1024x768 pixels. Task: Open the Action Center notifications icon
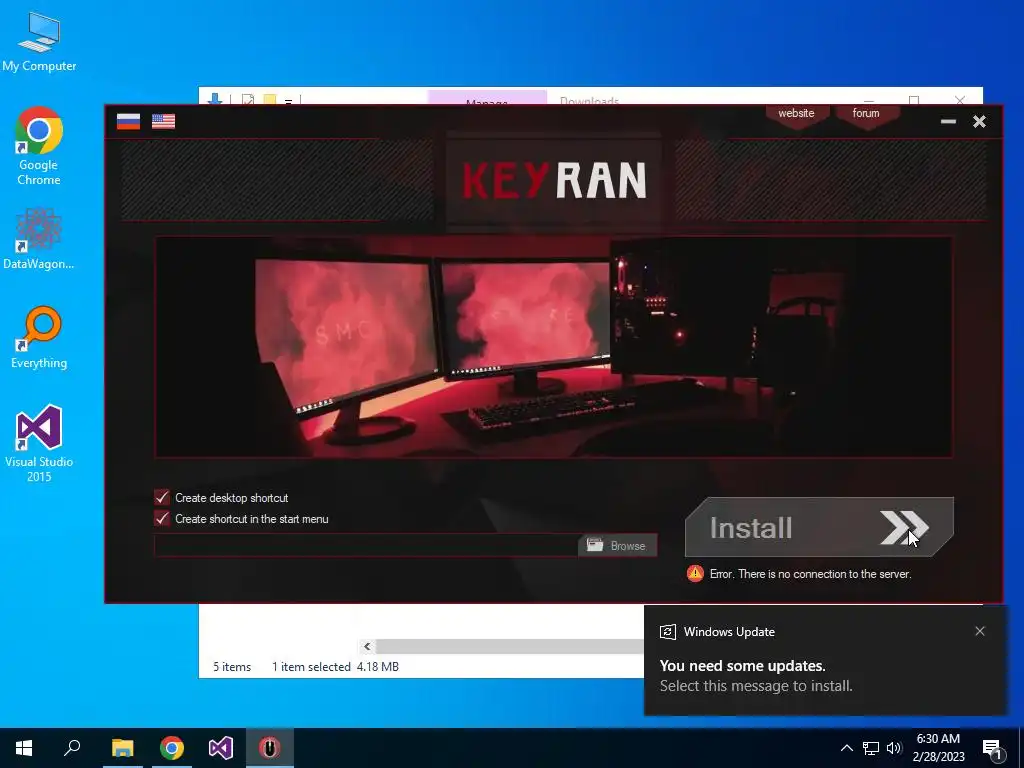pos(993,748)
